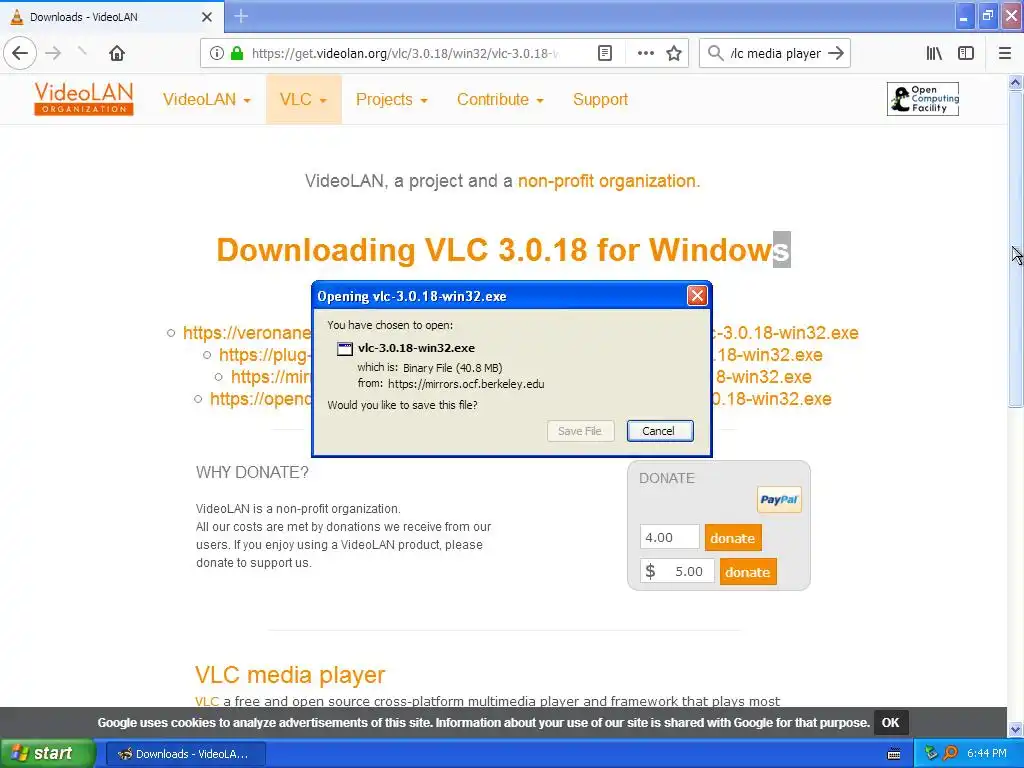Click the green secure padlock icon
This screenshot has height=768, width=1024.
(237, 53)
